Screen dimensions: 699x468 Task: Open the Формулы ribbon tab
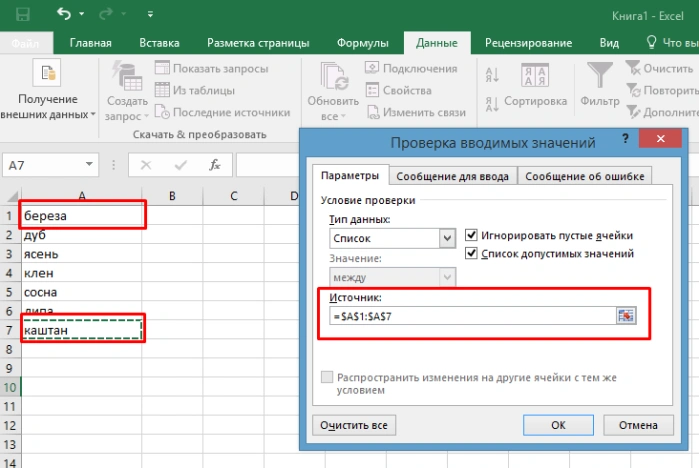click(362, 43)
